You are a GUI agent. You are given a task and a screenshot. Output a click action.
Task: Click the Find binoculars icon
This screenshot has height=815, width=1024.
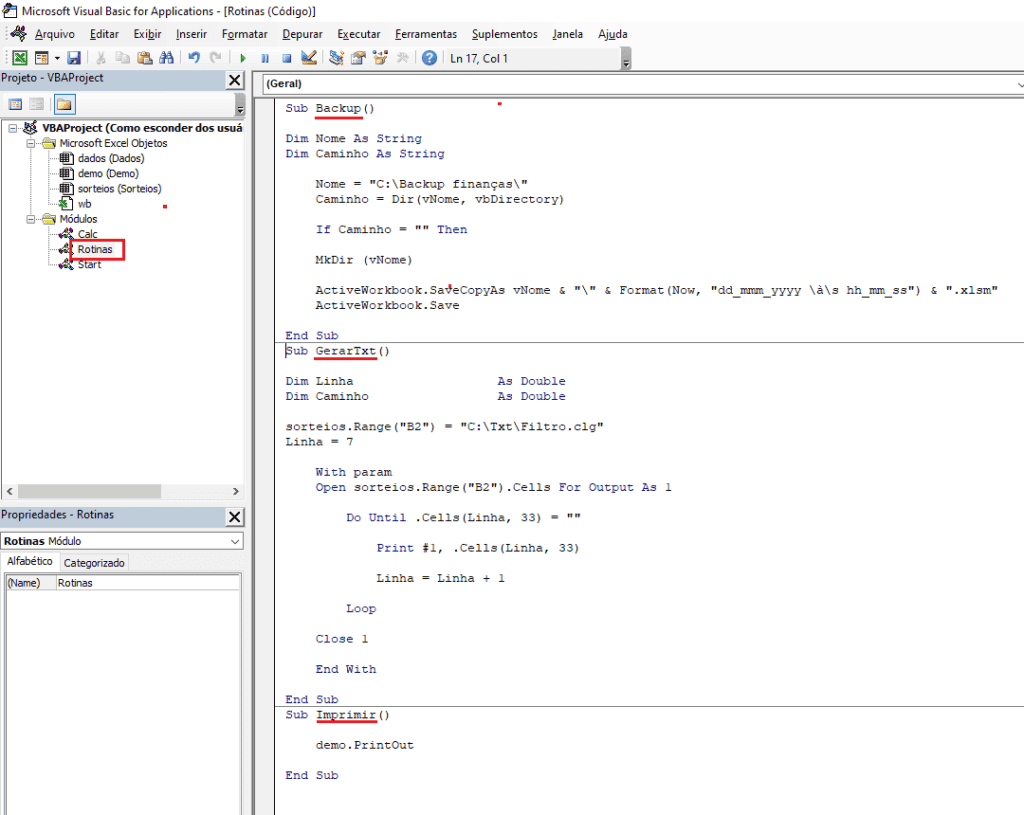pos(168,58)
